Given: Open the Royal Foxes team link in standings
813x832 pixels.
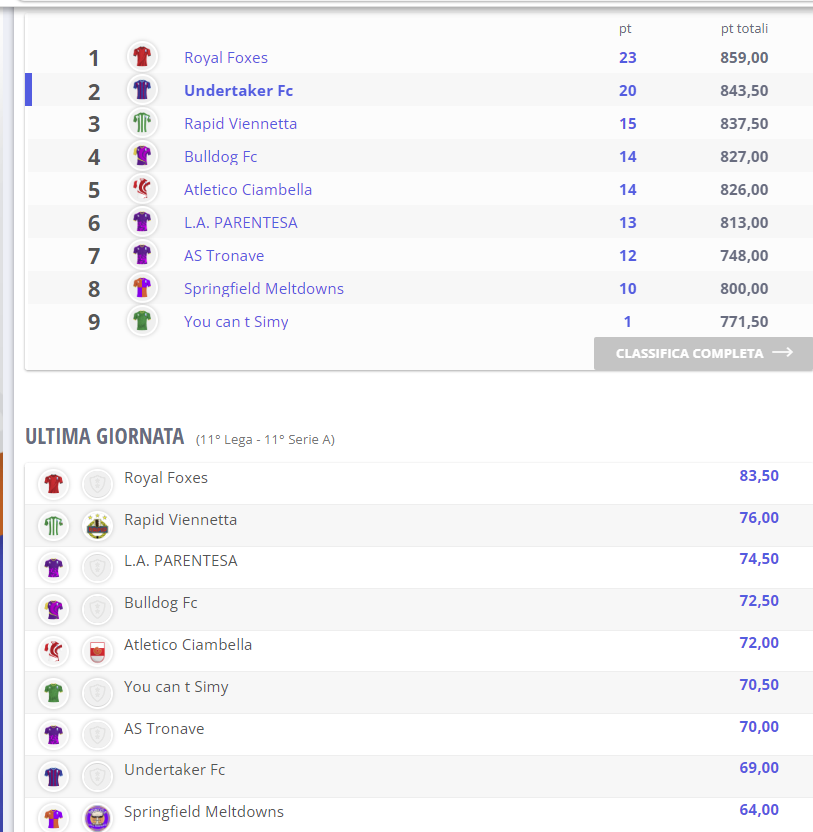Looking at the screenshot, I should 226,57.
